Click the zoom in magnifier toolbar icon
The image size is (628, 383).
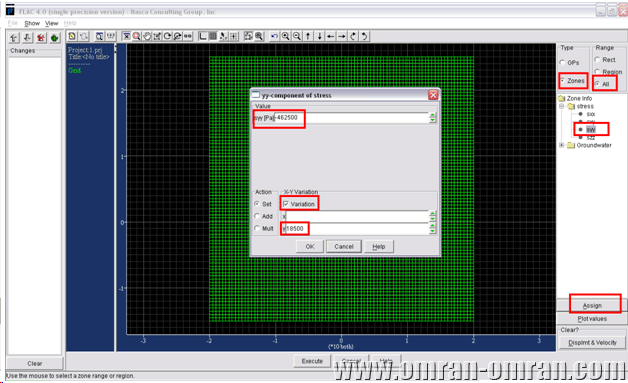tap(286, 36)
